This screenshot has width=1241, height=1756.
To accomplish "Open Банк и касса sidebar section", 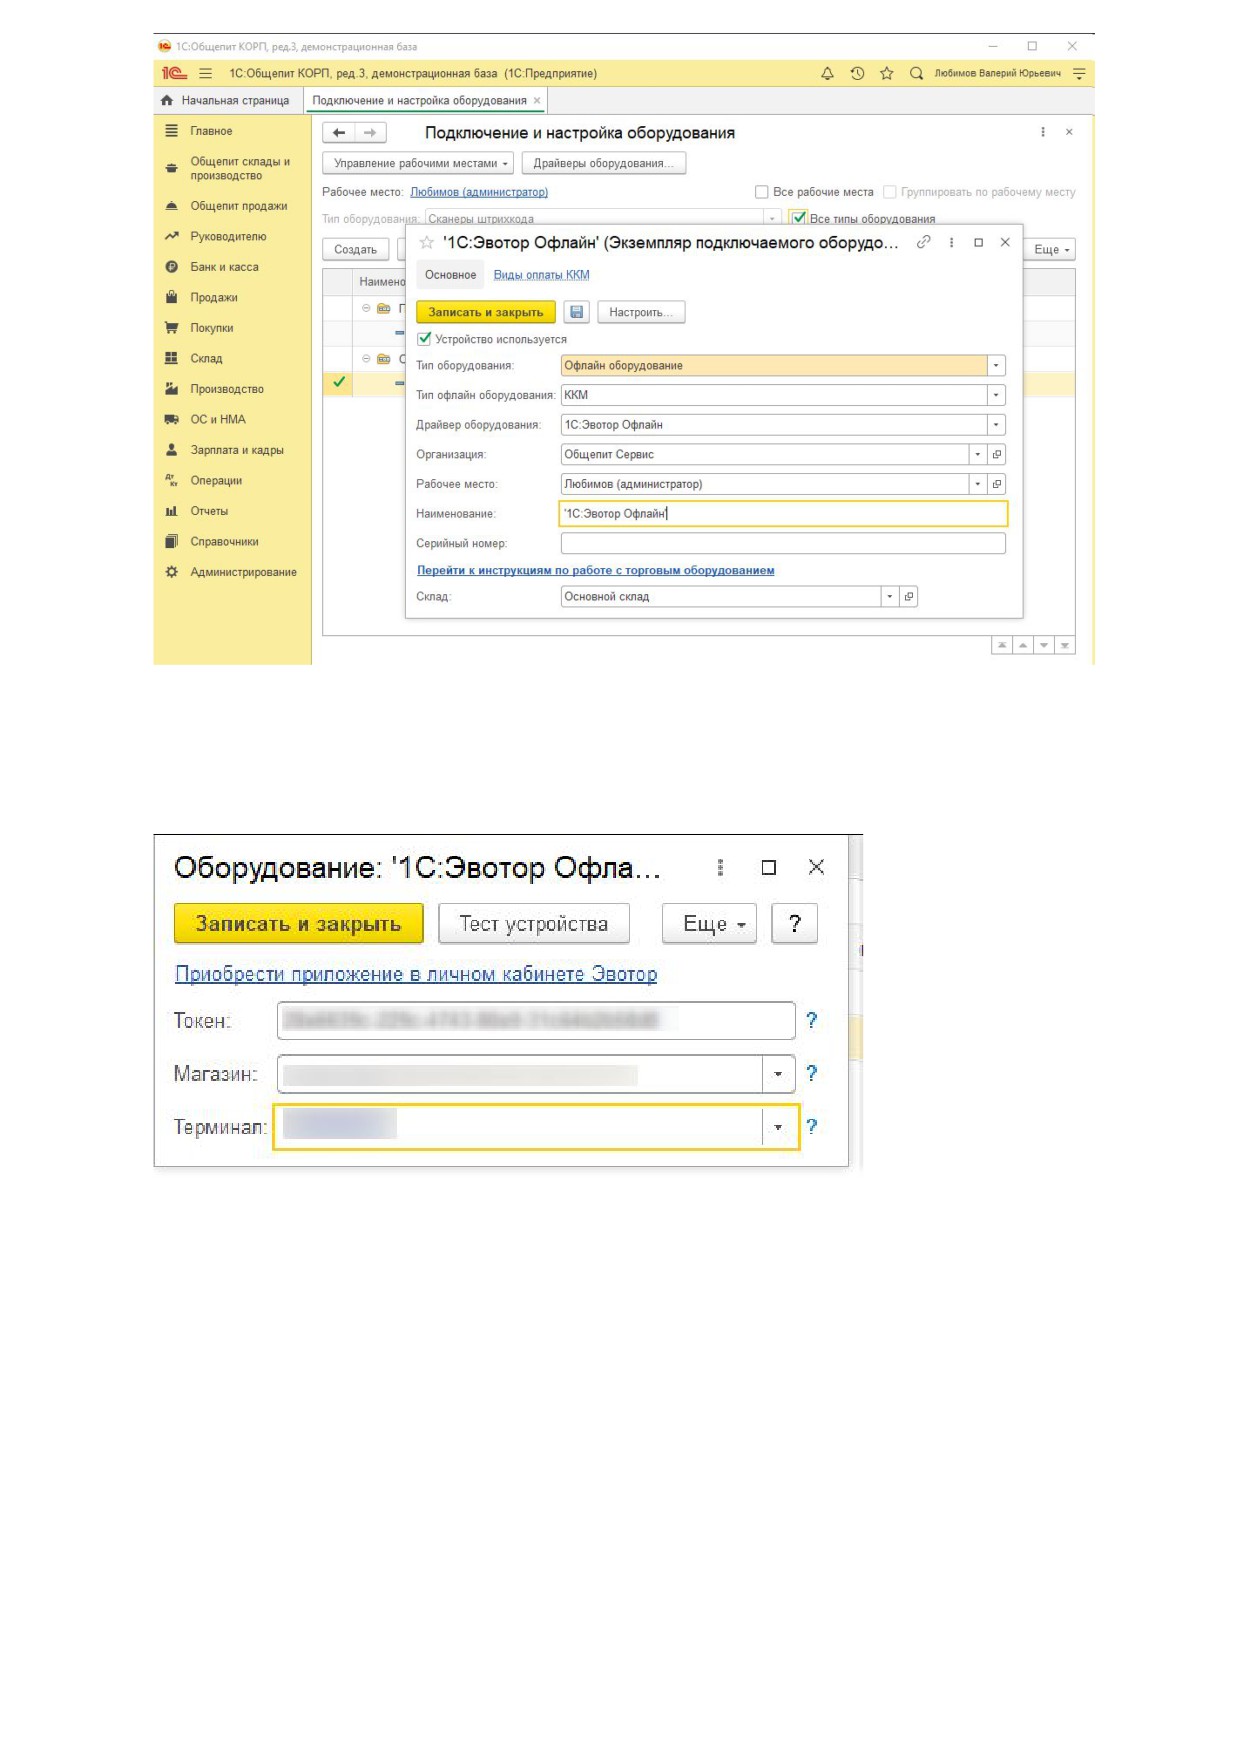I will (x=224, y=267).
